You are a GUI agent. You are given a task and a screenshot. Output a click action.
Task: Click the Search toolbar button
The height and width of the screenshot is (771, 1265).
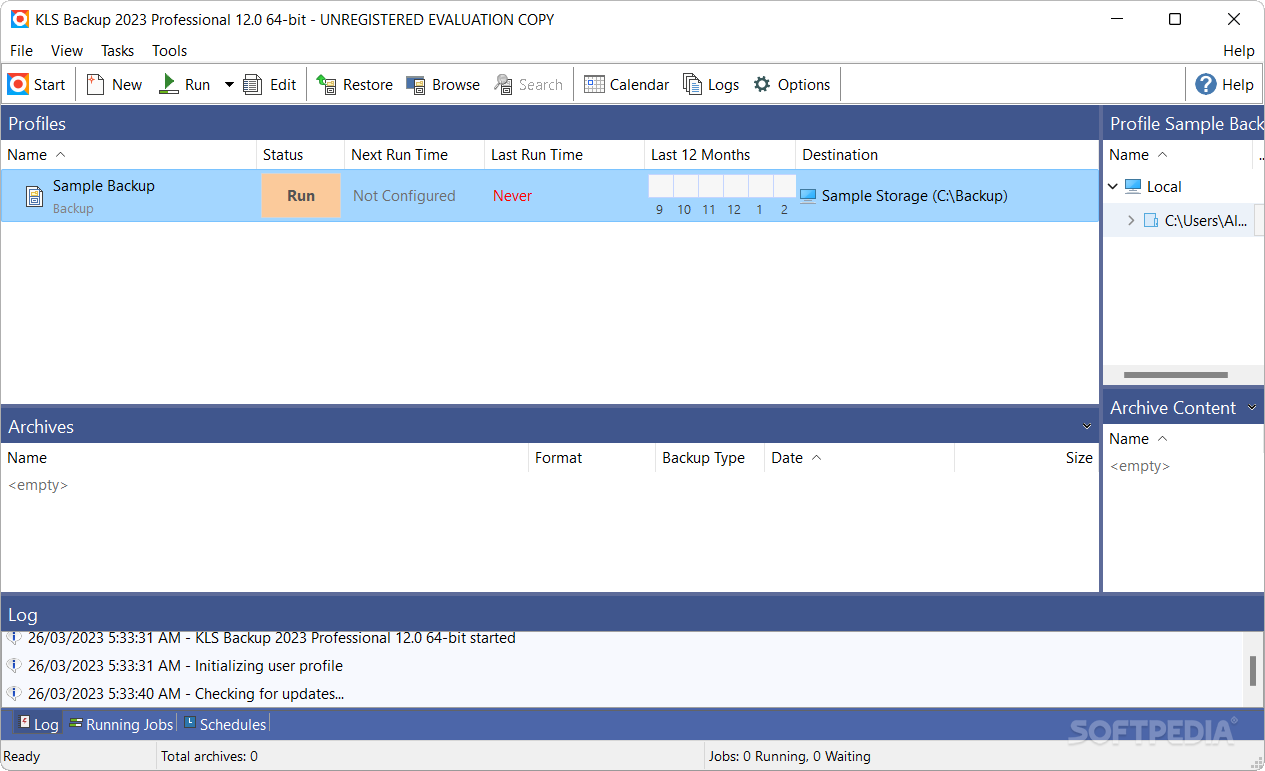tap(528, 85)
